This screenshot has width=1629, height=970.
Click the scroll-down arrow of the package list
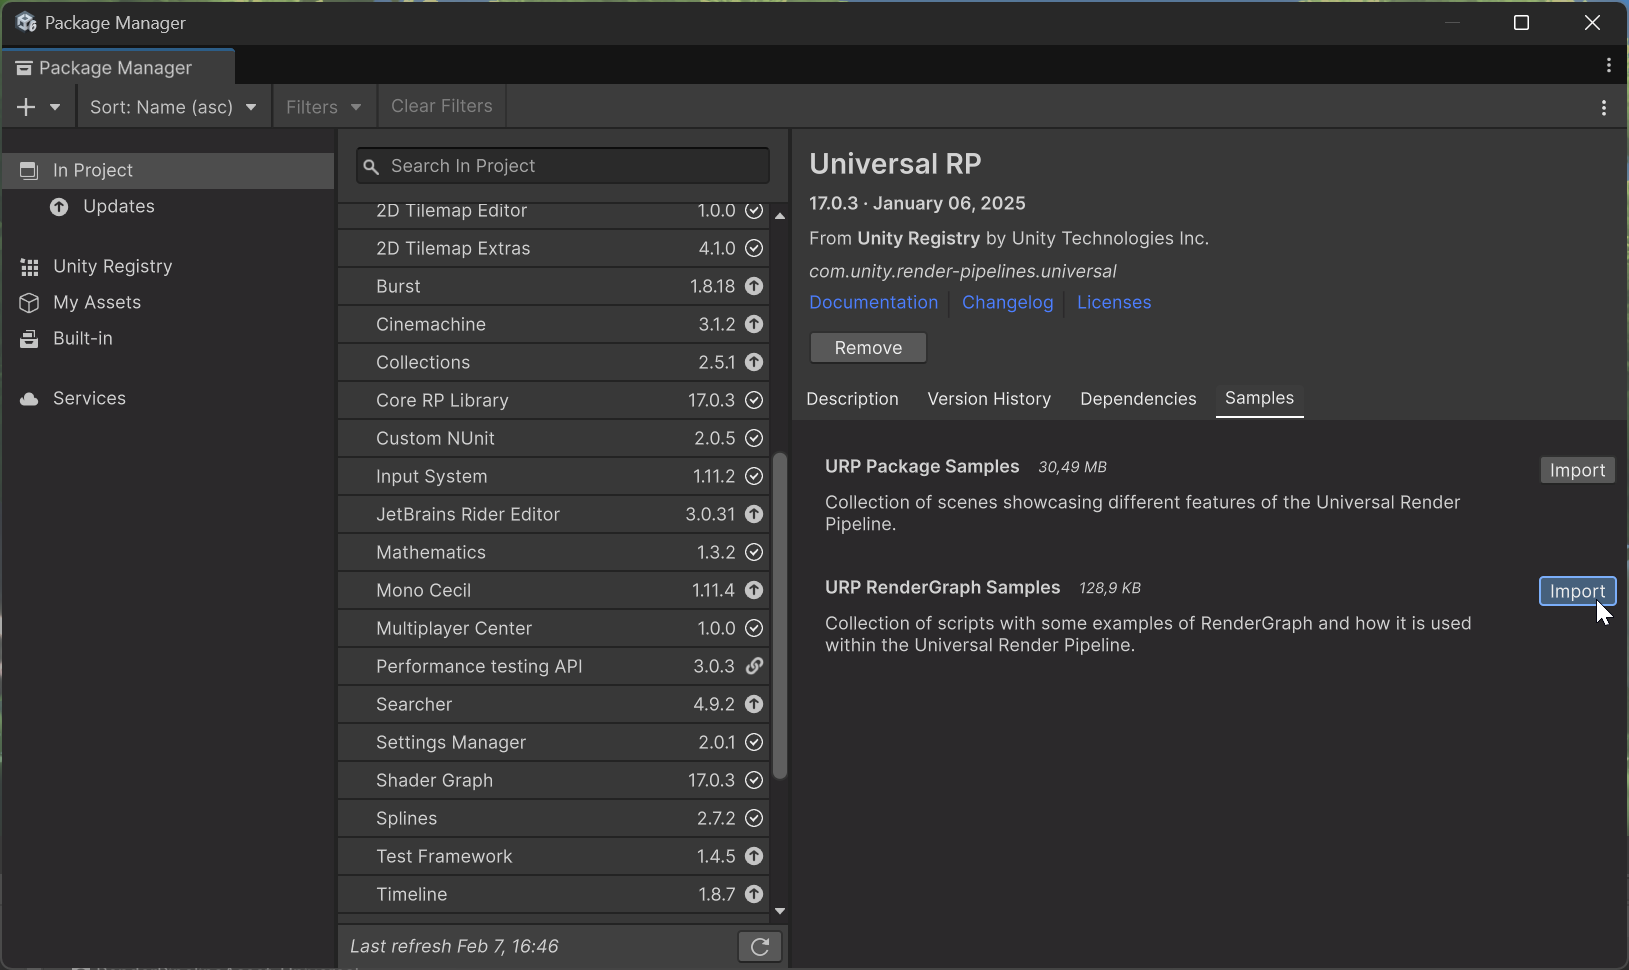pyautogui.click(x=780, y=911)
